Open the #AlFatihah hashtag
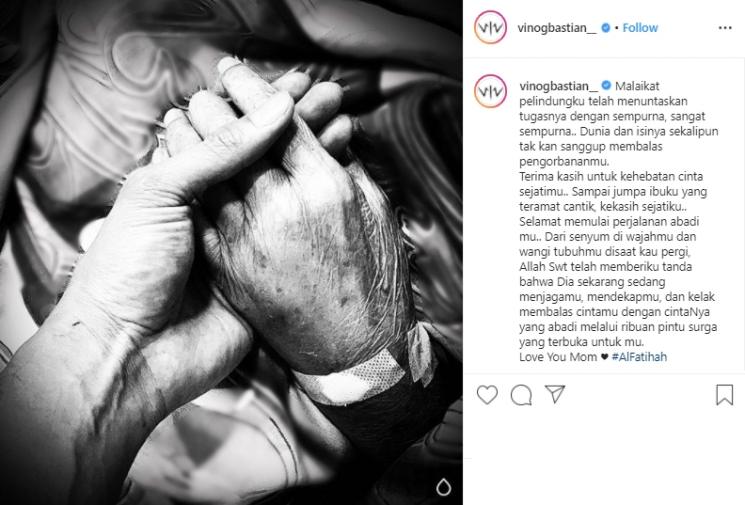This screenshot has height=505, width=745. tap(639, 357)
